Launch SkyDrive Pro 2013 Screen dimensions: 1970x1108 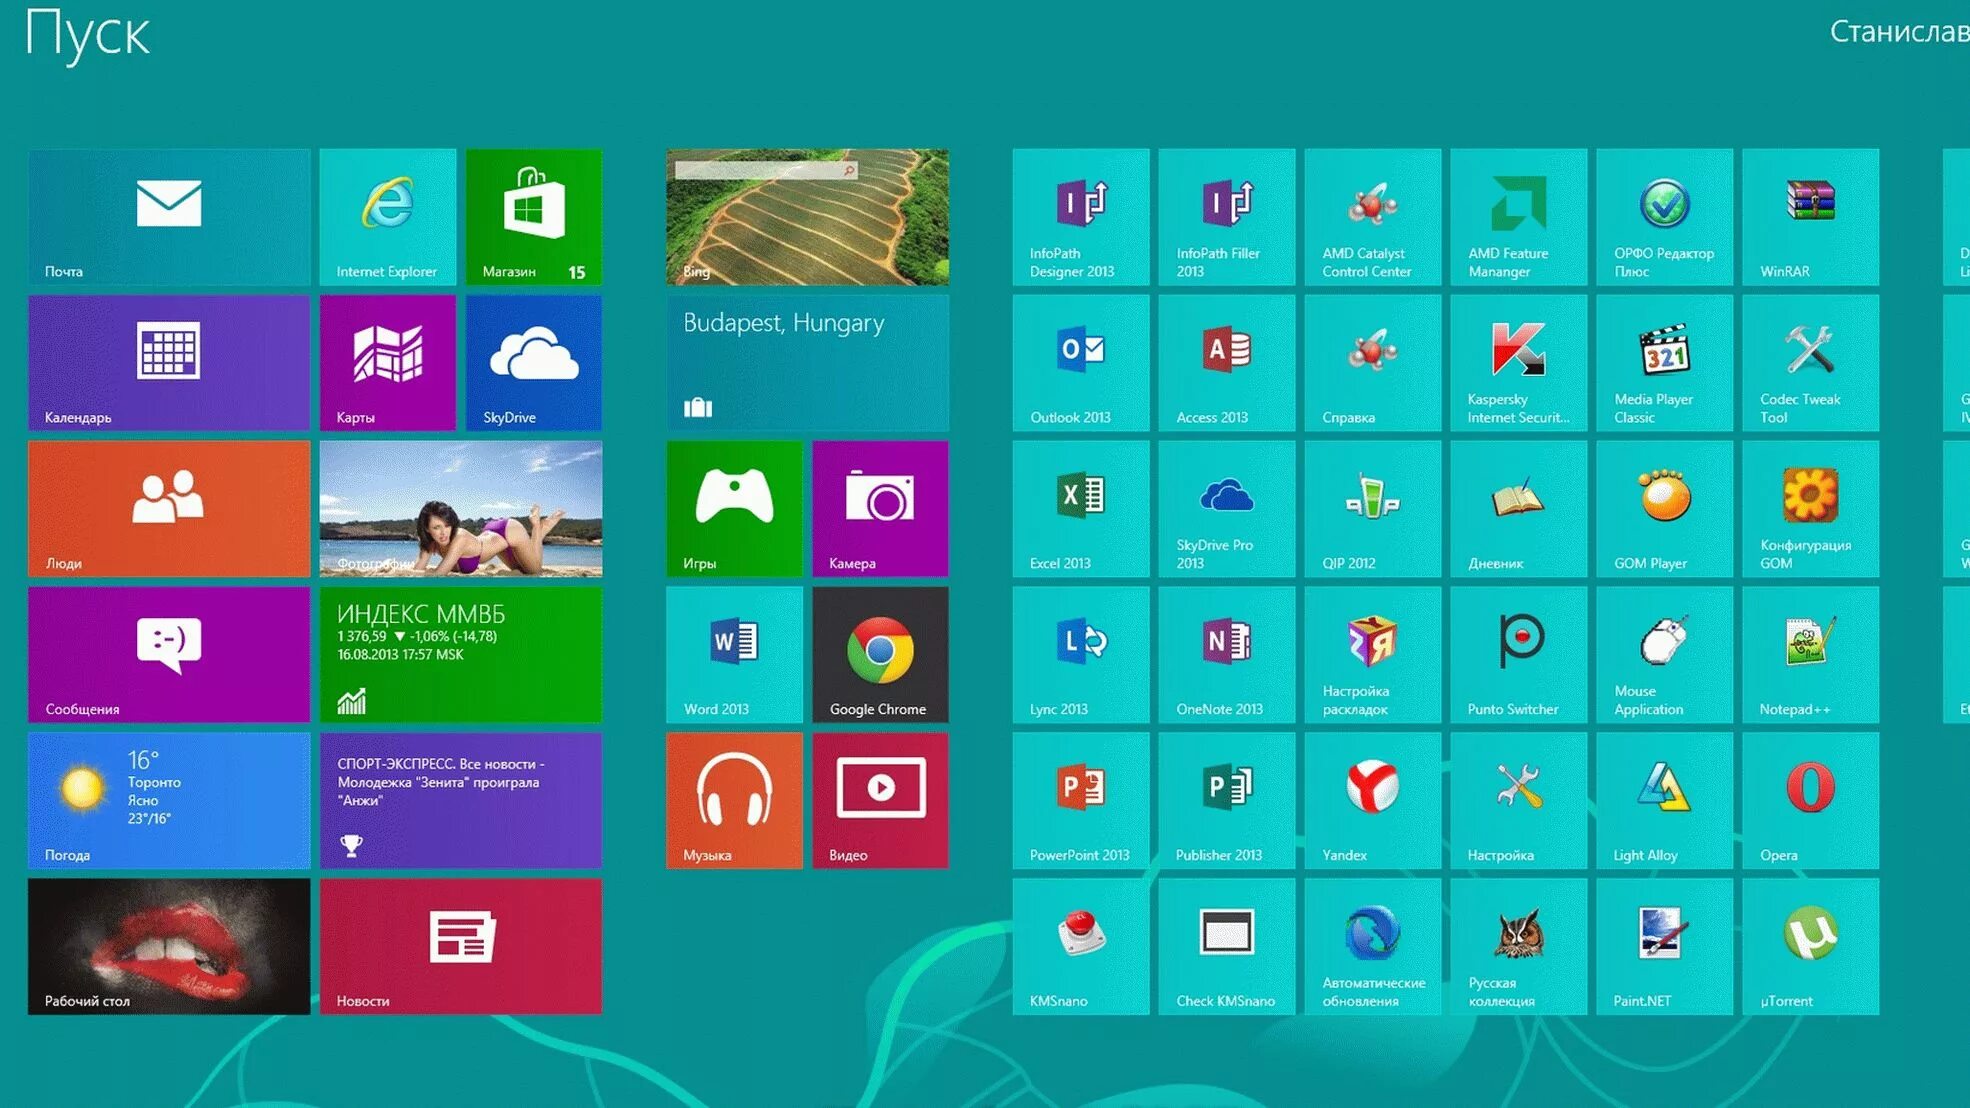tap(1227, 509)
